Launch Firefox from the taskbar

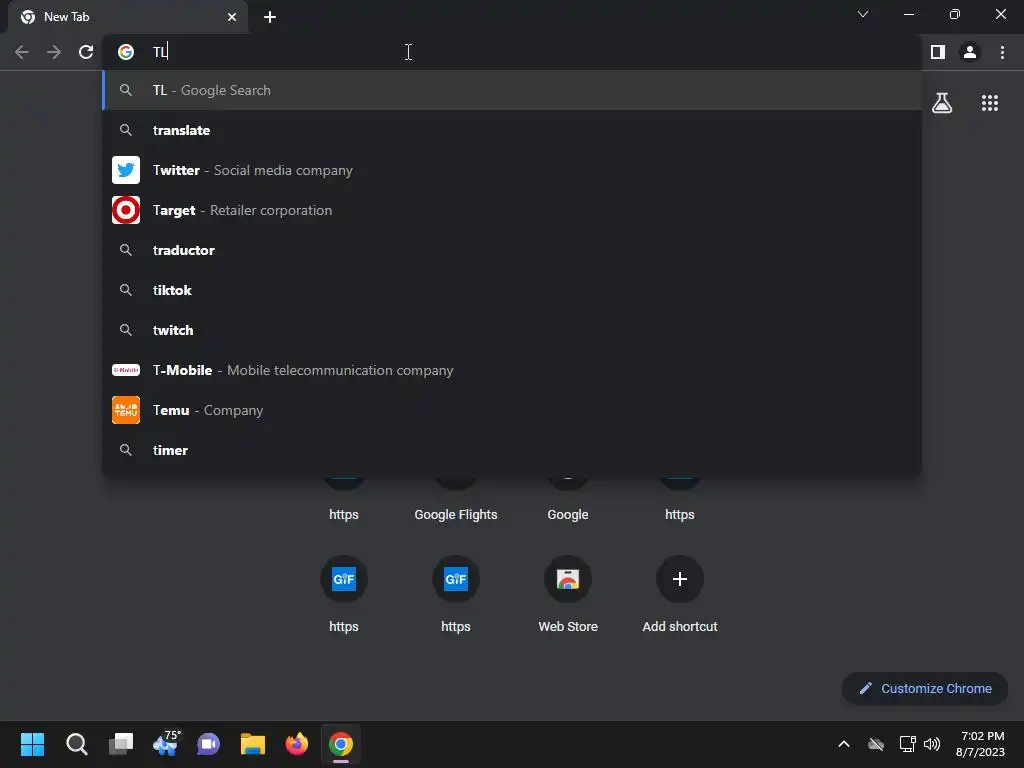pos(296,744)
